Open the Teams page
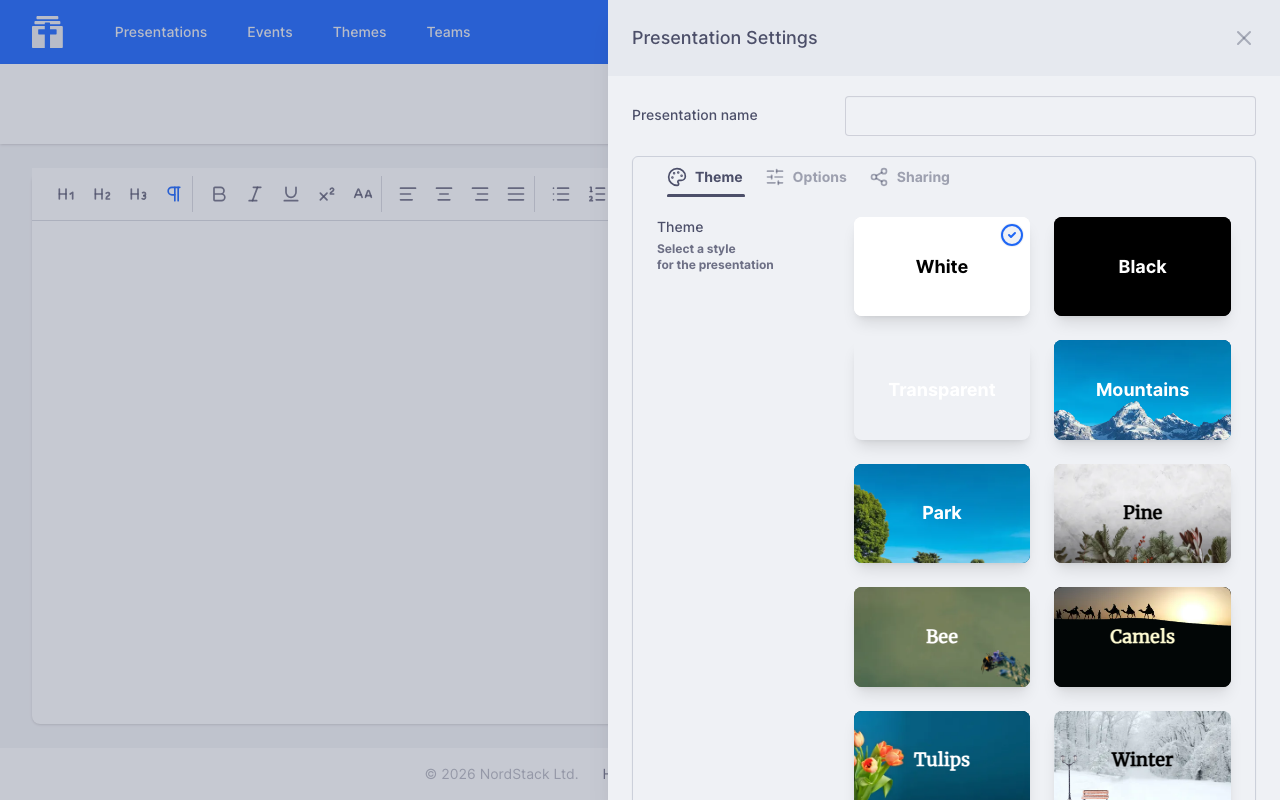 [448, 32]
